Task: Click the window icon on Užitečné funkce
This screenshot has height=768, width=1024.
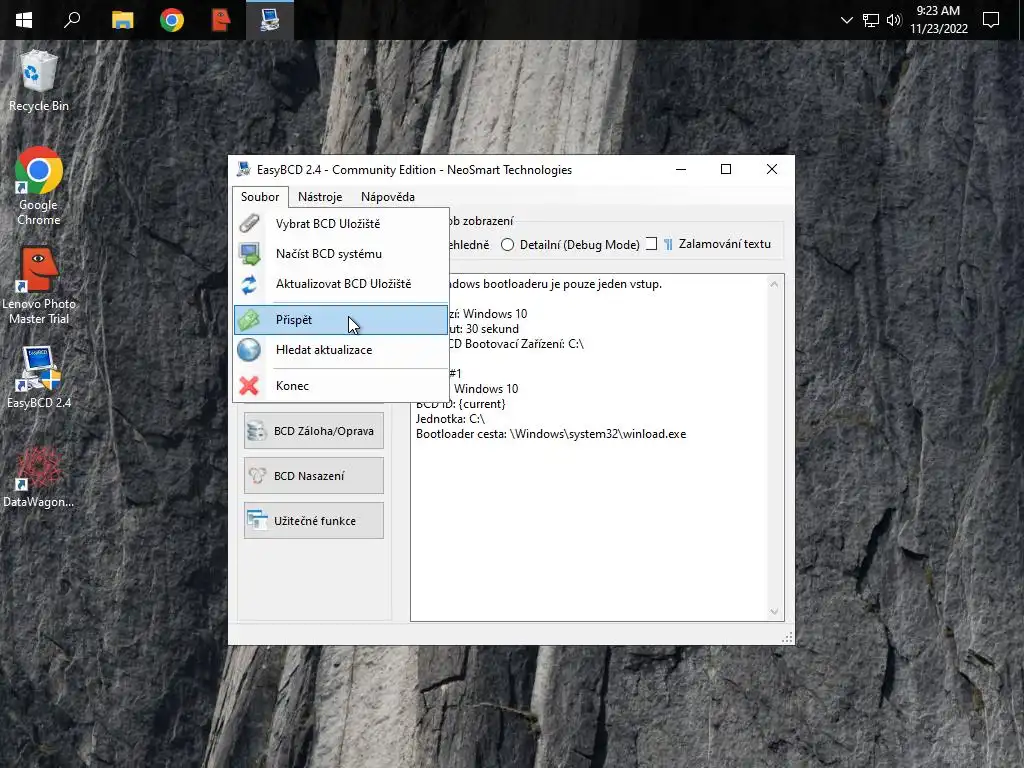Action: tap(257, 520)
